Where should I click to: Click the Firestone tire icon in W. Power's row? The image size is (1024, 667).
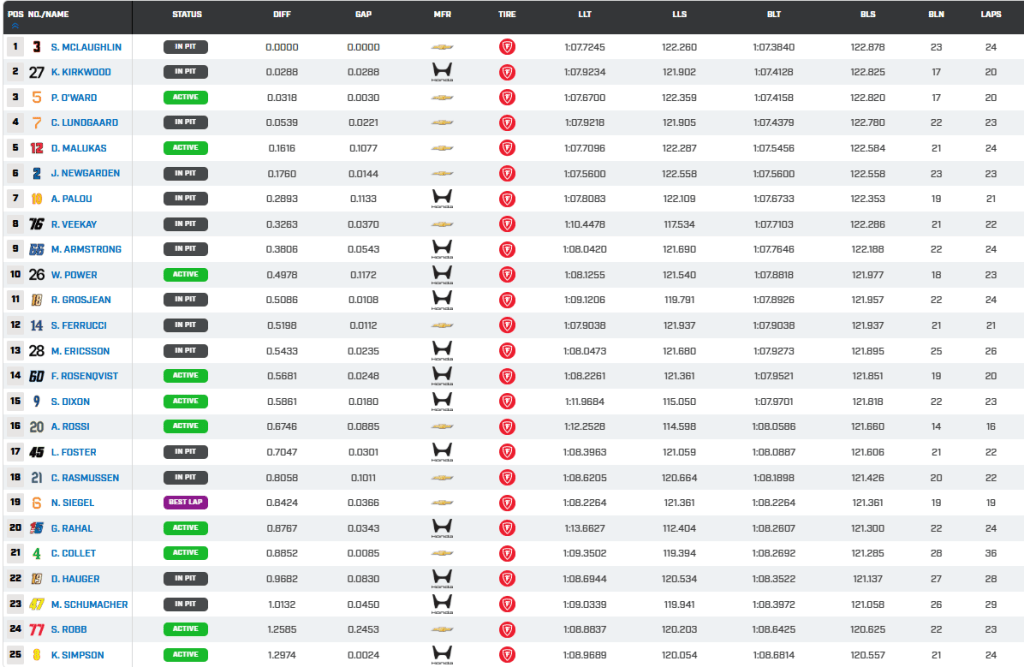point(507,275)
